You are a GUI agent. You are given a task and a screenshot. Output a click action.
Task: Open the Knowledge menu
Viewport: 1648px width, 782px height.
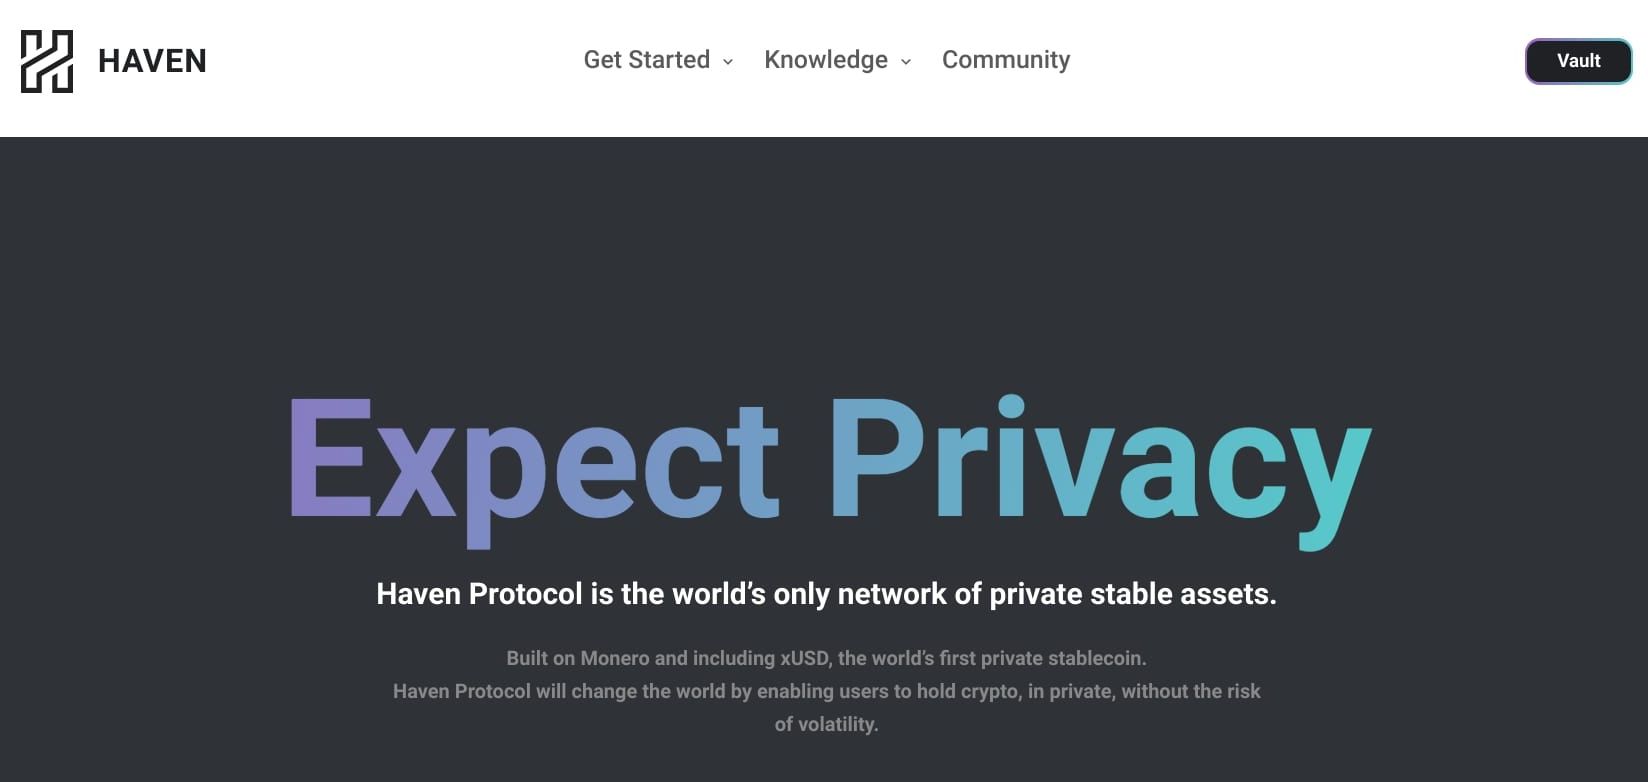coord(825,60)
